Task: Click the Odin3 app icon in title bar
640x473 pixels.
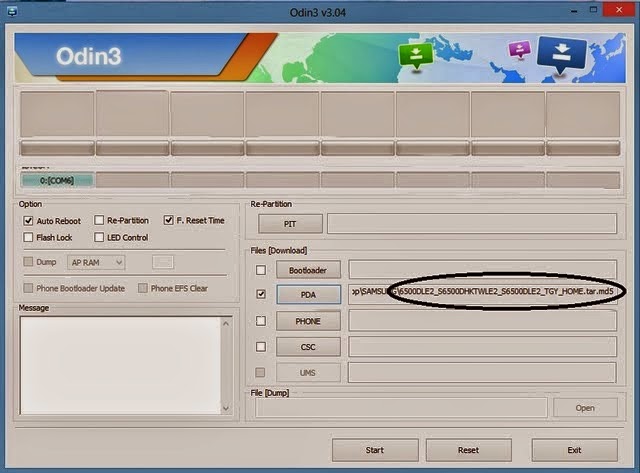Action: click(x=12, y=11)
